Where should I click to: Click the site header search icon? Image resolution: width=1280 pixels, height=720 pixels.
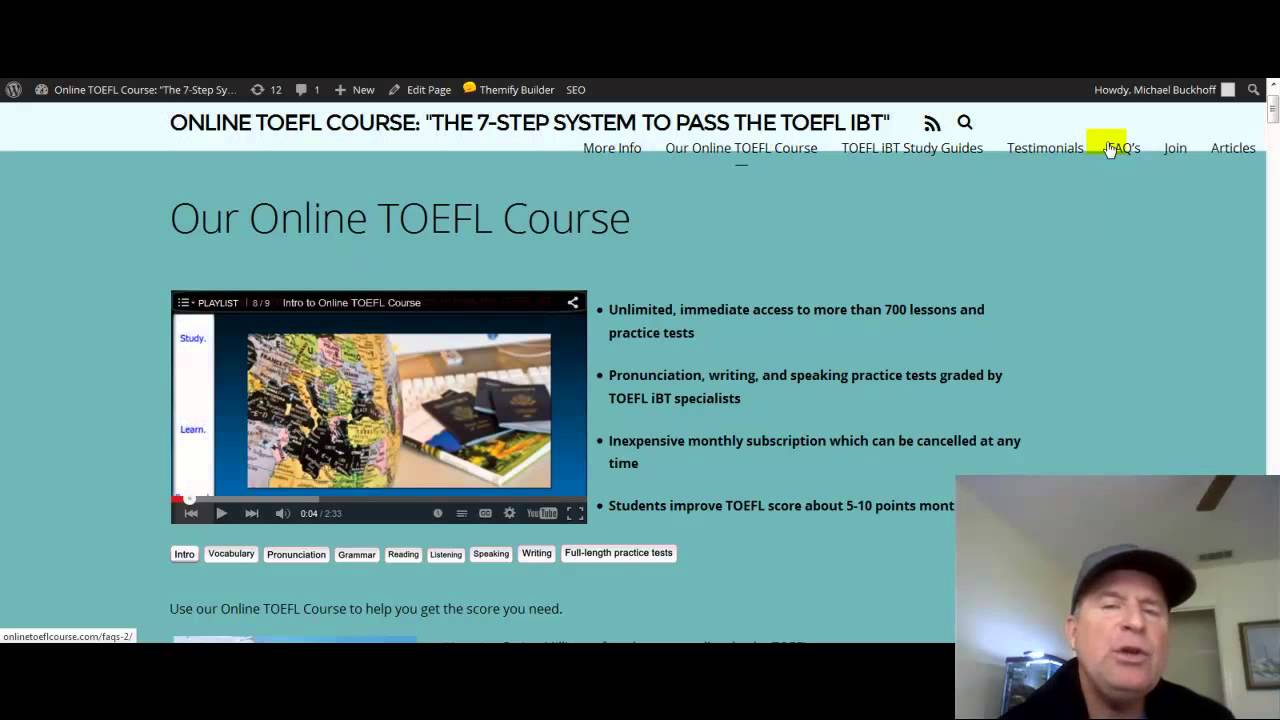pos(965,122)
